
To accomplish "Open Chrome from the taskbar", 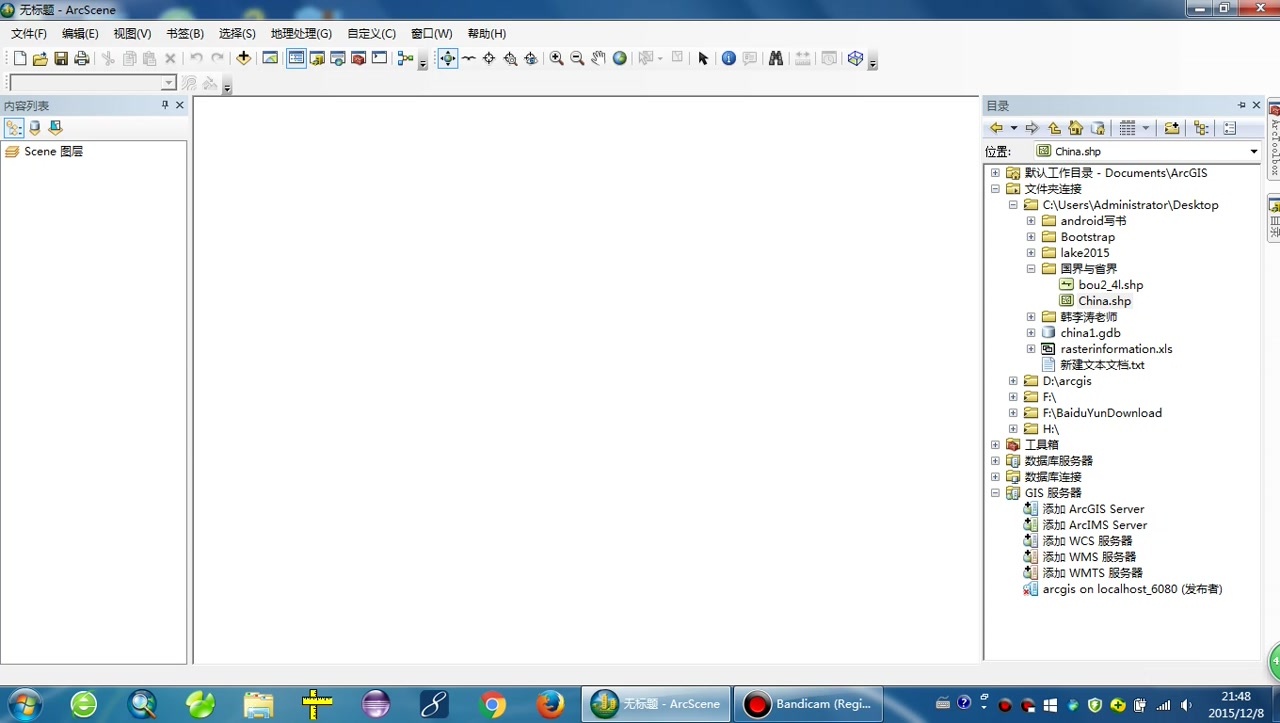I will [x=492, y=704].
